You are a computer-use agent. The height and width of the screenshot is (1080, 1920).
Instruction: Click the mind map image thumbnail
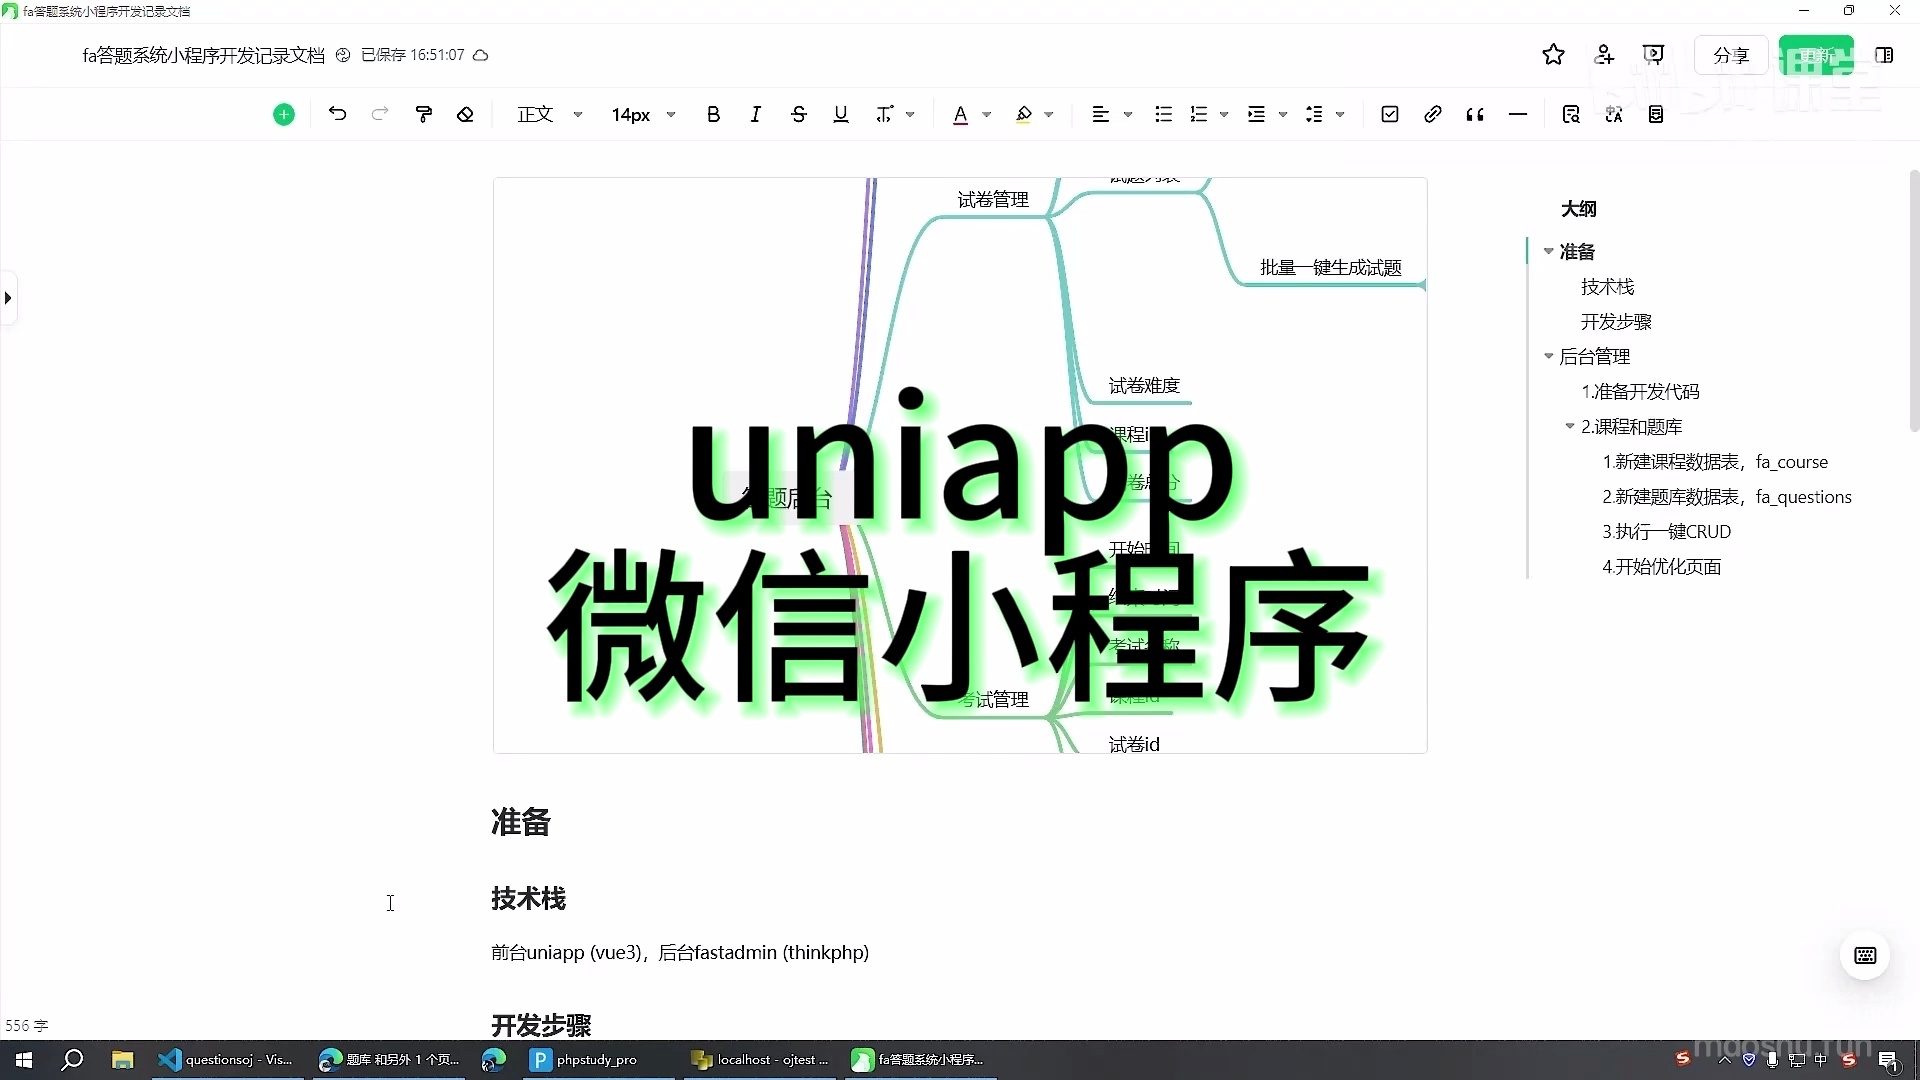point(960,465)
